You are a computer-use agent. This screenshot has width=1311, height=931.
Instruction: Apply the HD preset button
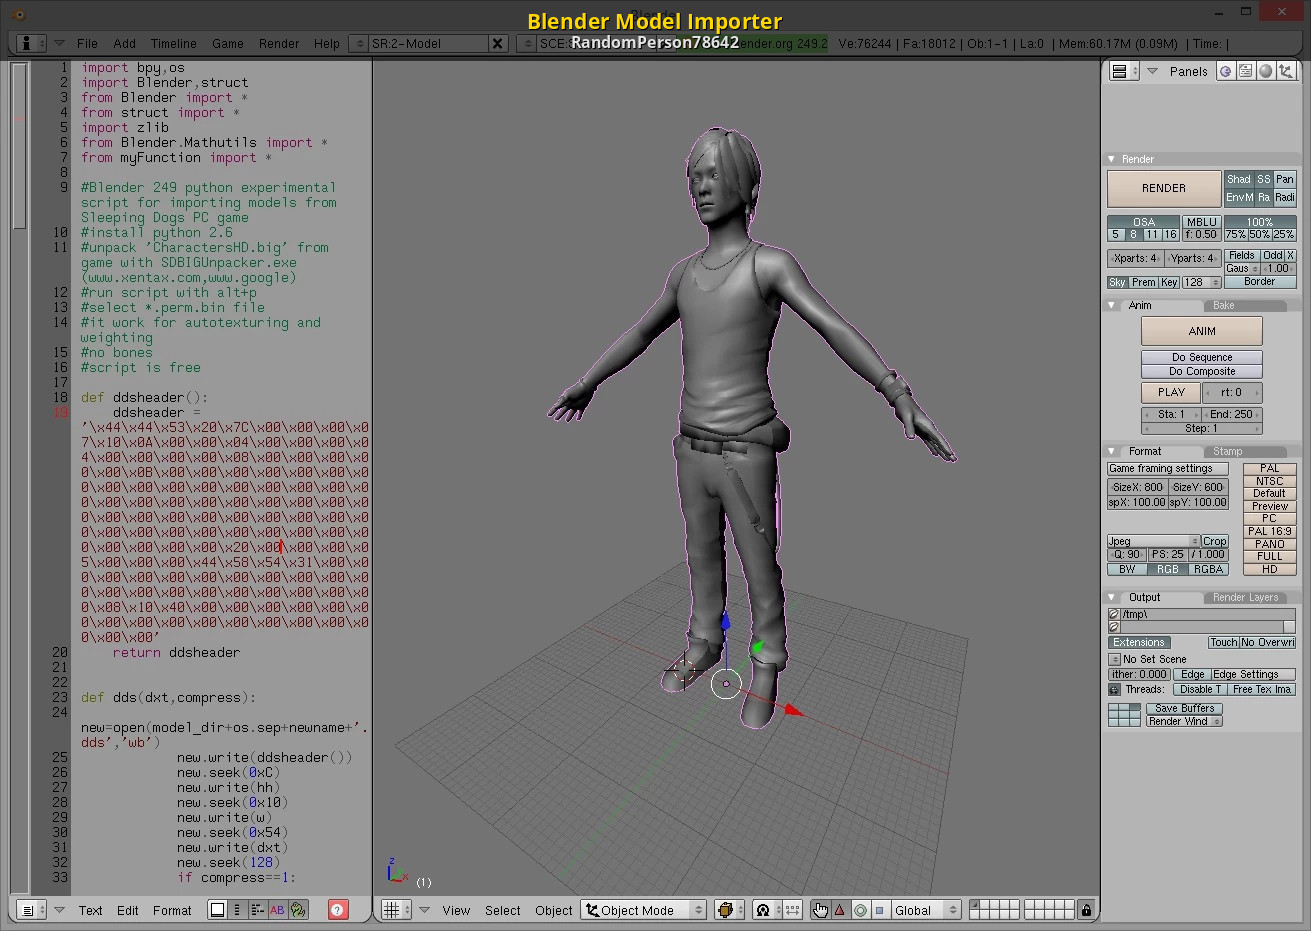tap(1270, 569)
